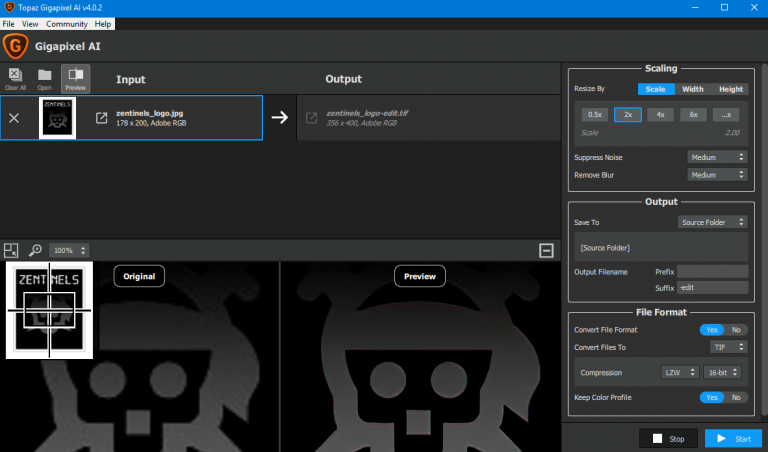The height and width of the screenshot is (452, 768).
Task: Click the output file's external link icon
Action: coord(312,118)
